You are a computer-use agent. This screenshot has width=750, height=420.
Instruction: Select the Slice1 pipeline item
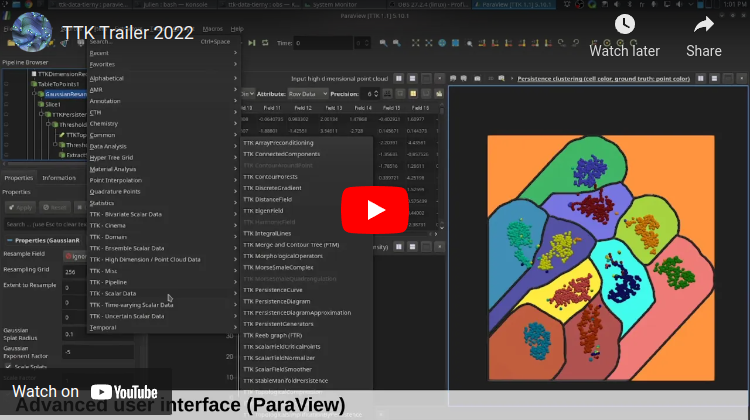53,104
